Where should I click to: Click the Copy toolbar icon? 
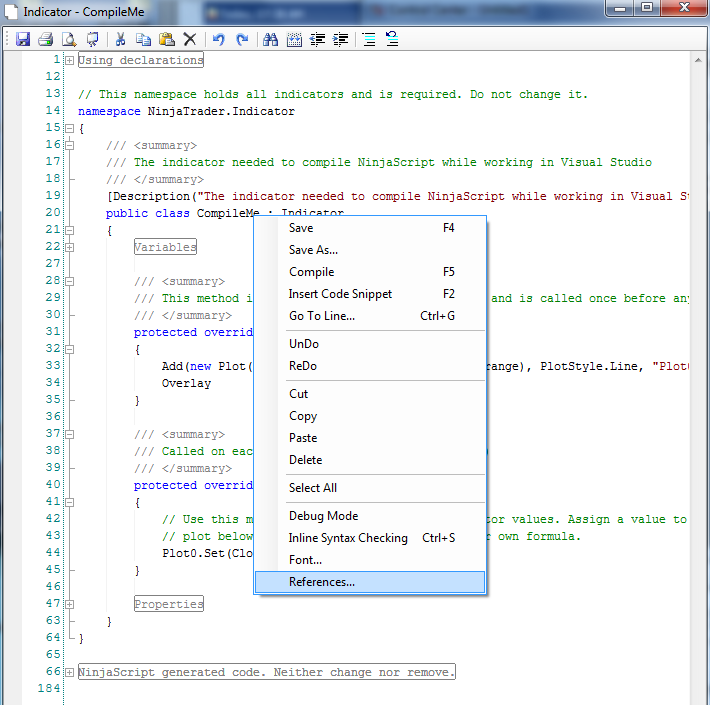(144, 39)
